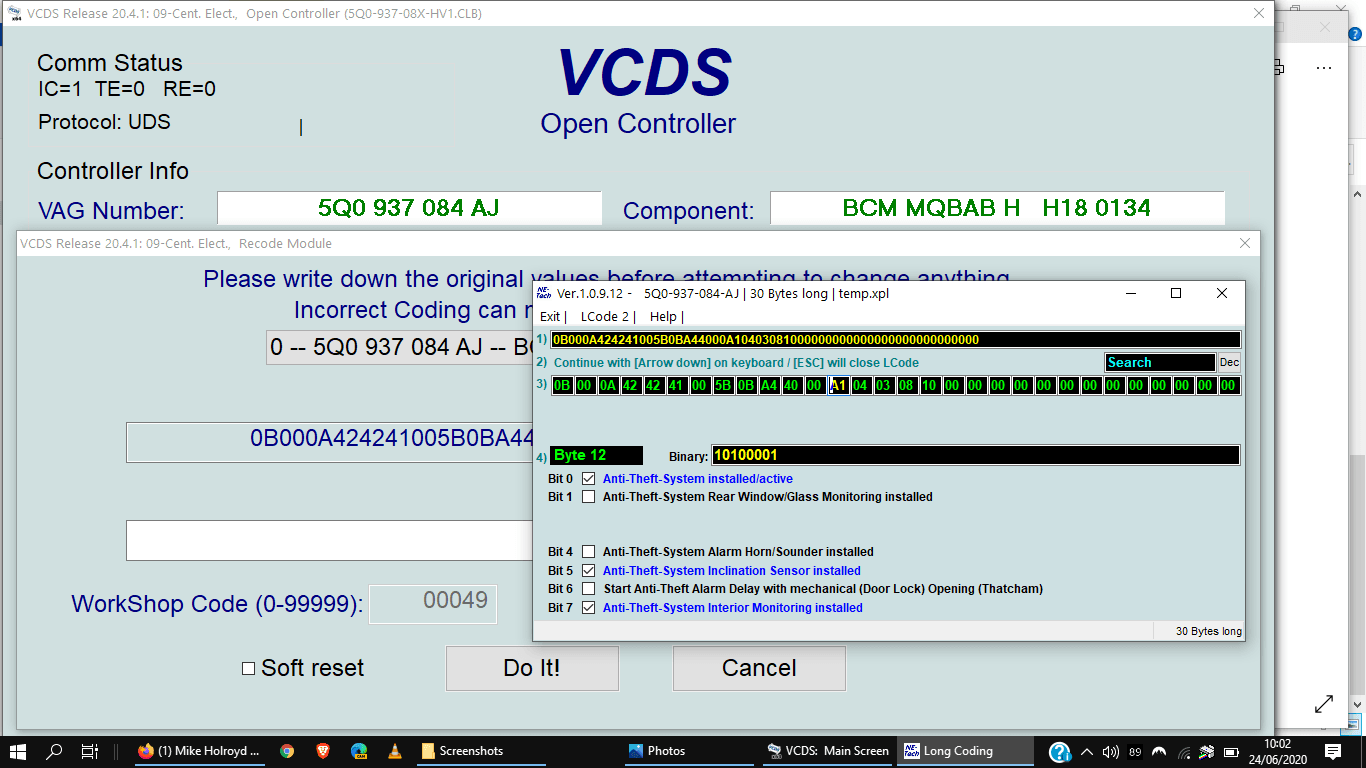
Task: Select byte 0A in the byte row
Action: coord(608,386)
